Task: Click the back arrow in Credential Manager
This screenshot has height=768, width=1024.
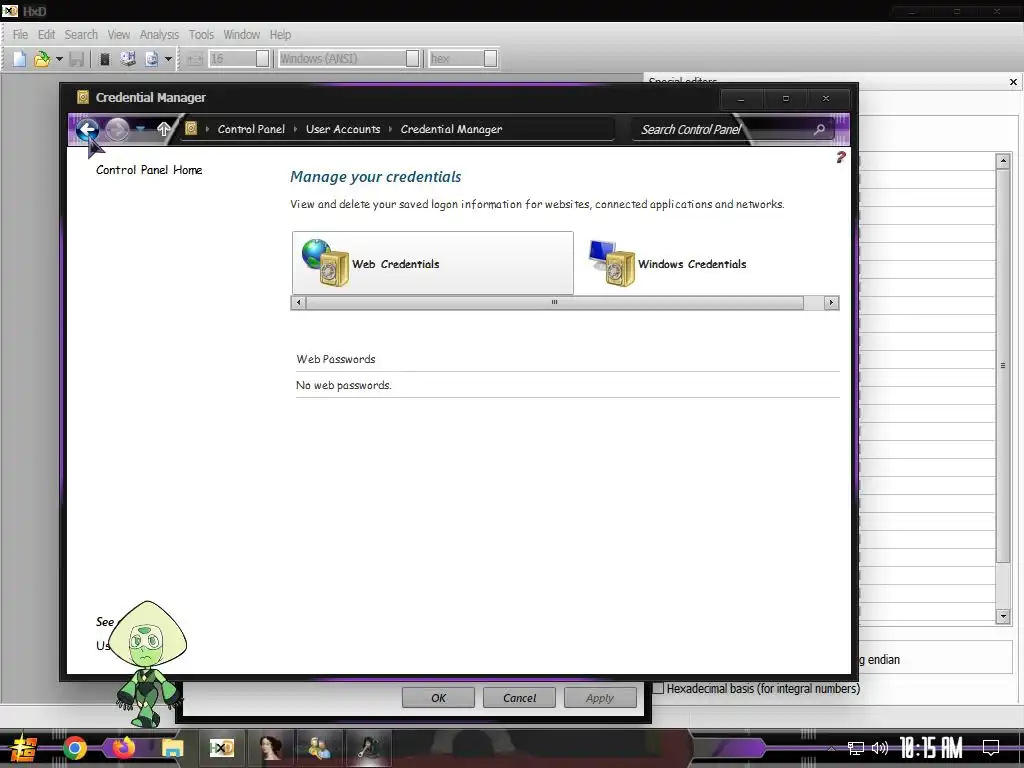Action: coord(87,129)
